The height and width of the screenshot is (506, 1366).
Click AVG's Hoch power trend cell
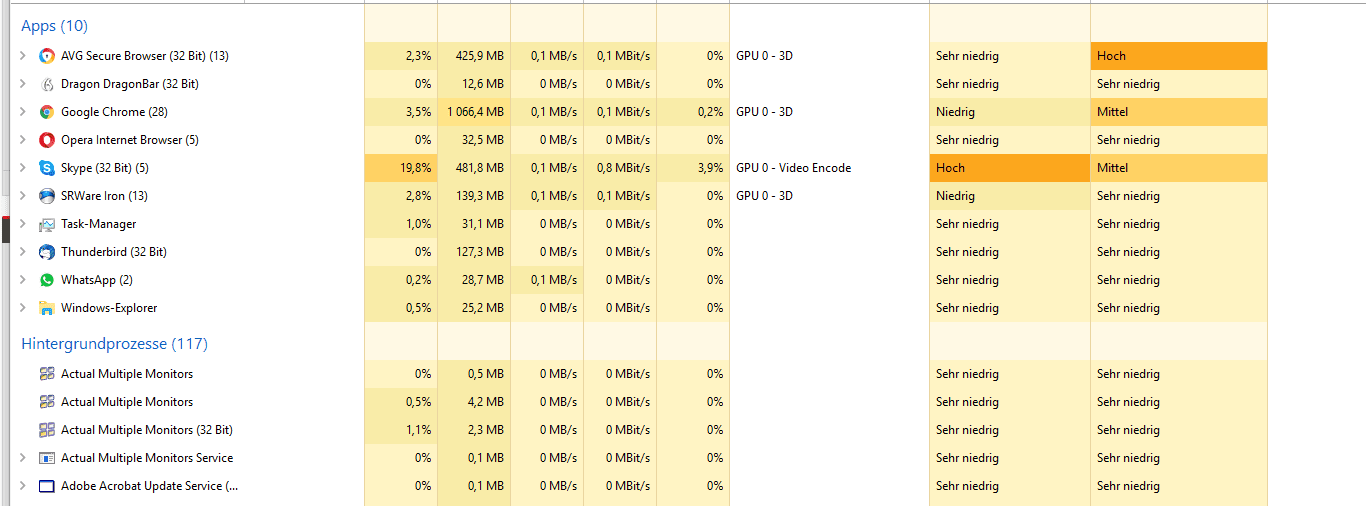[1179, 56]
